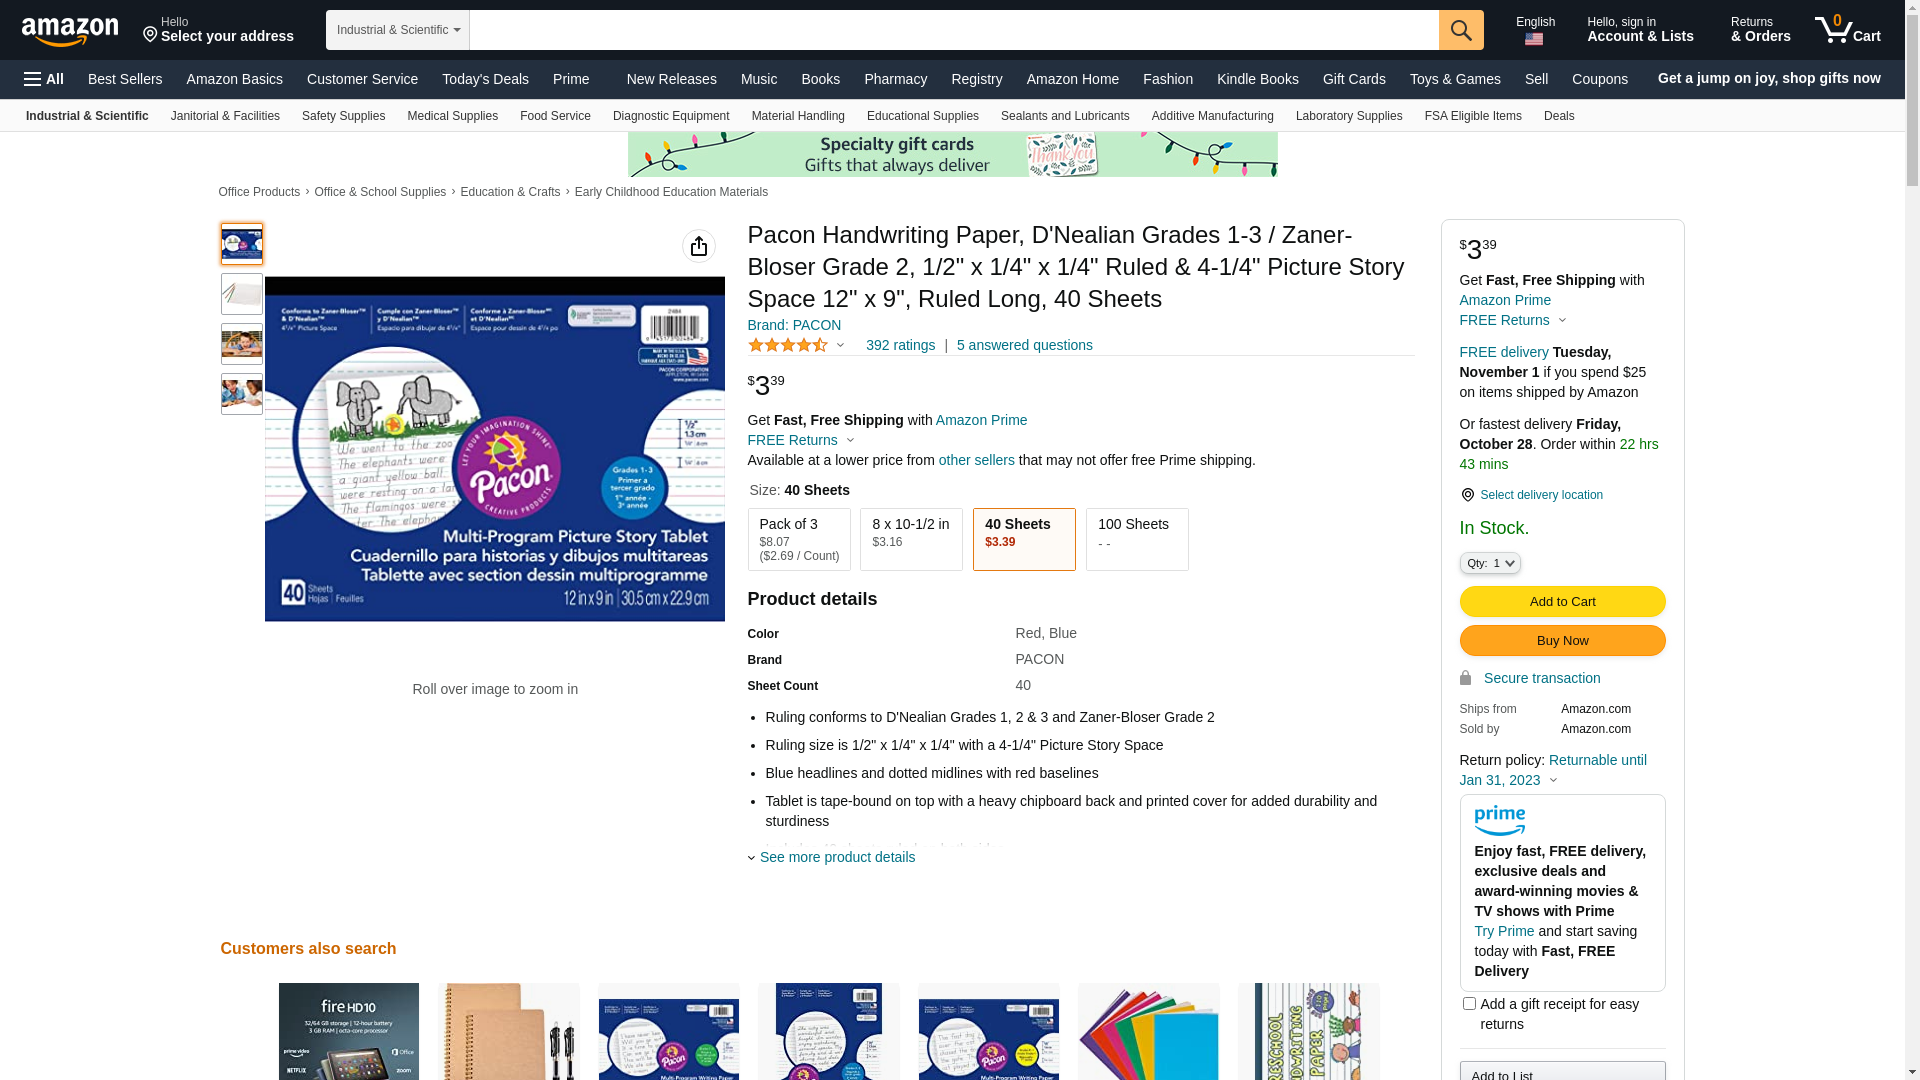
Task: Select the Pack of 3 size option
Action: tap(799, 539)
